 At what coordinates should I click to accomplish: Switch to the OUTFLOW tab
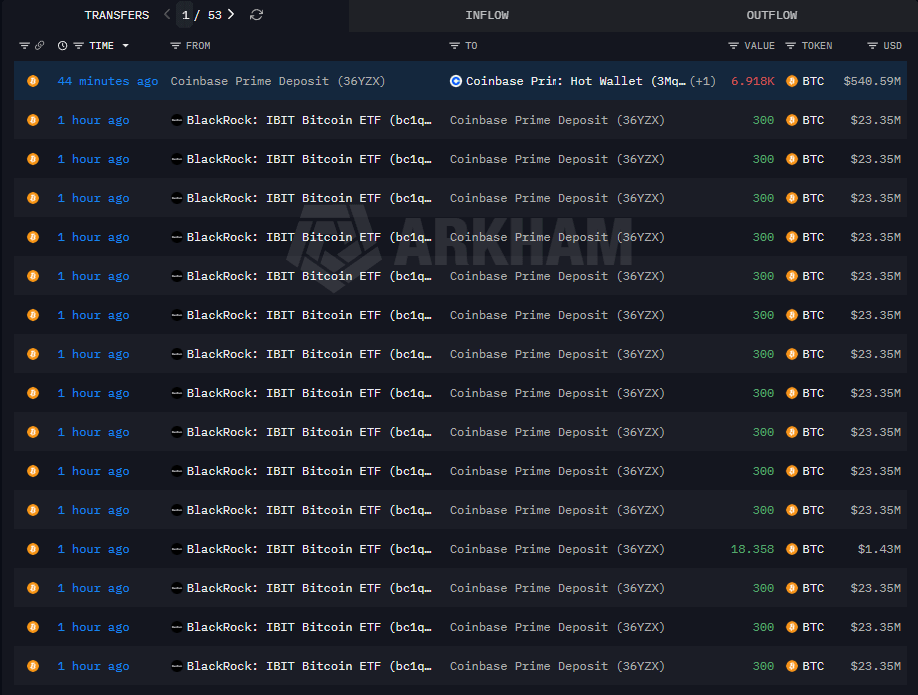tap(772, 15)
